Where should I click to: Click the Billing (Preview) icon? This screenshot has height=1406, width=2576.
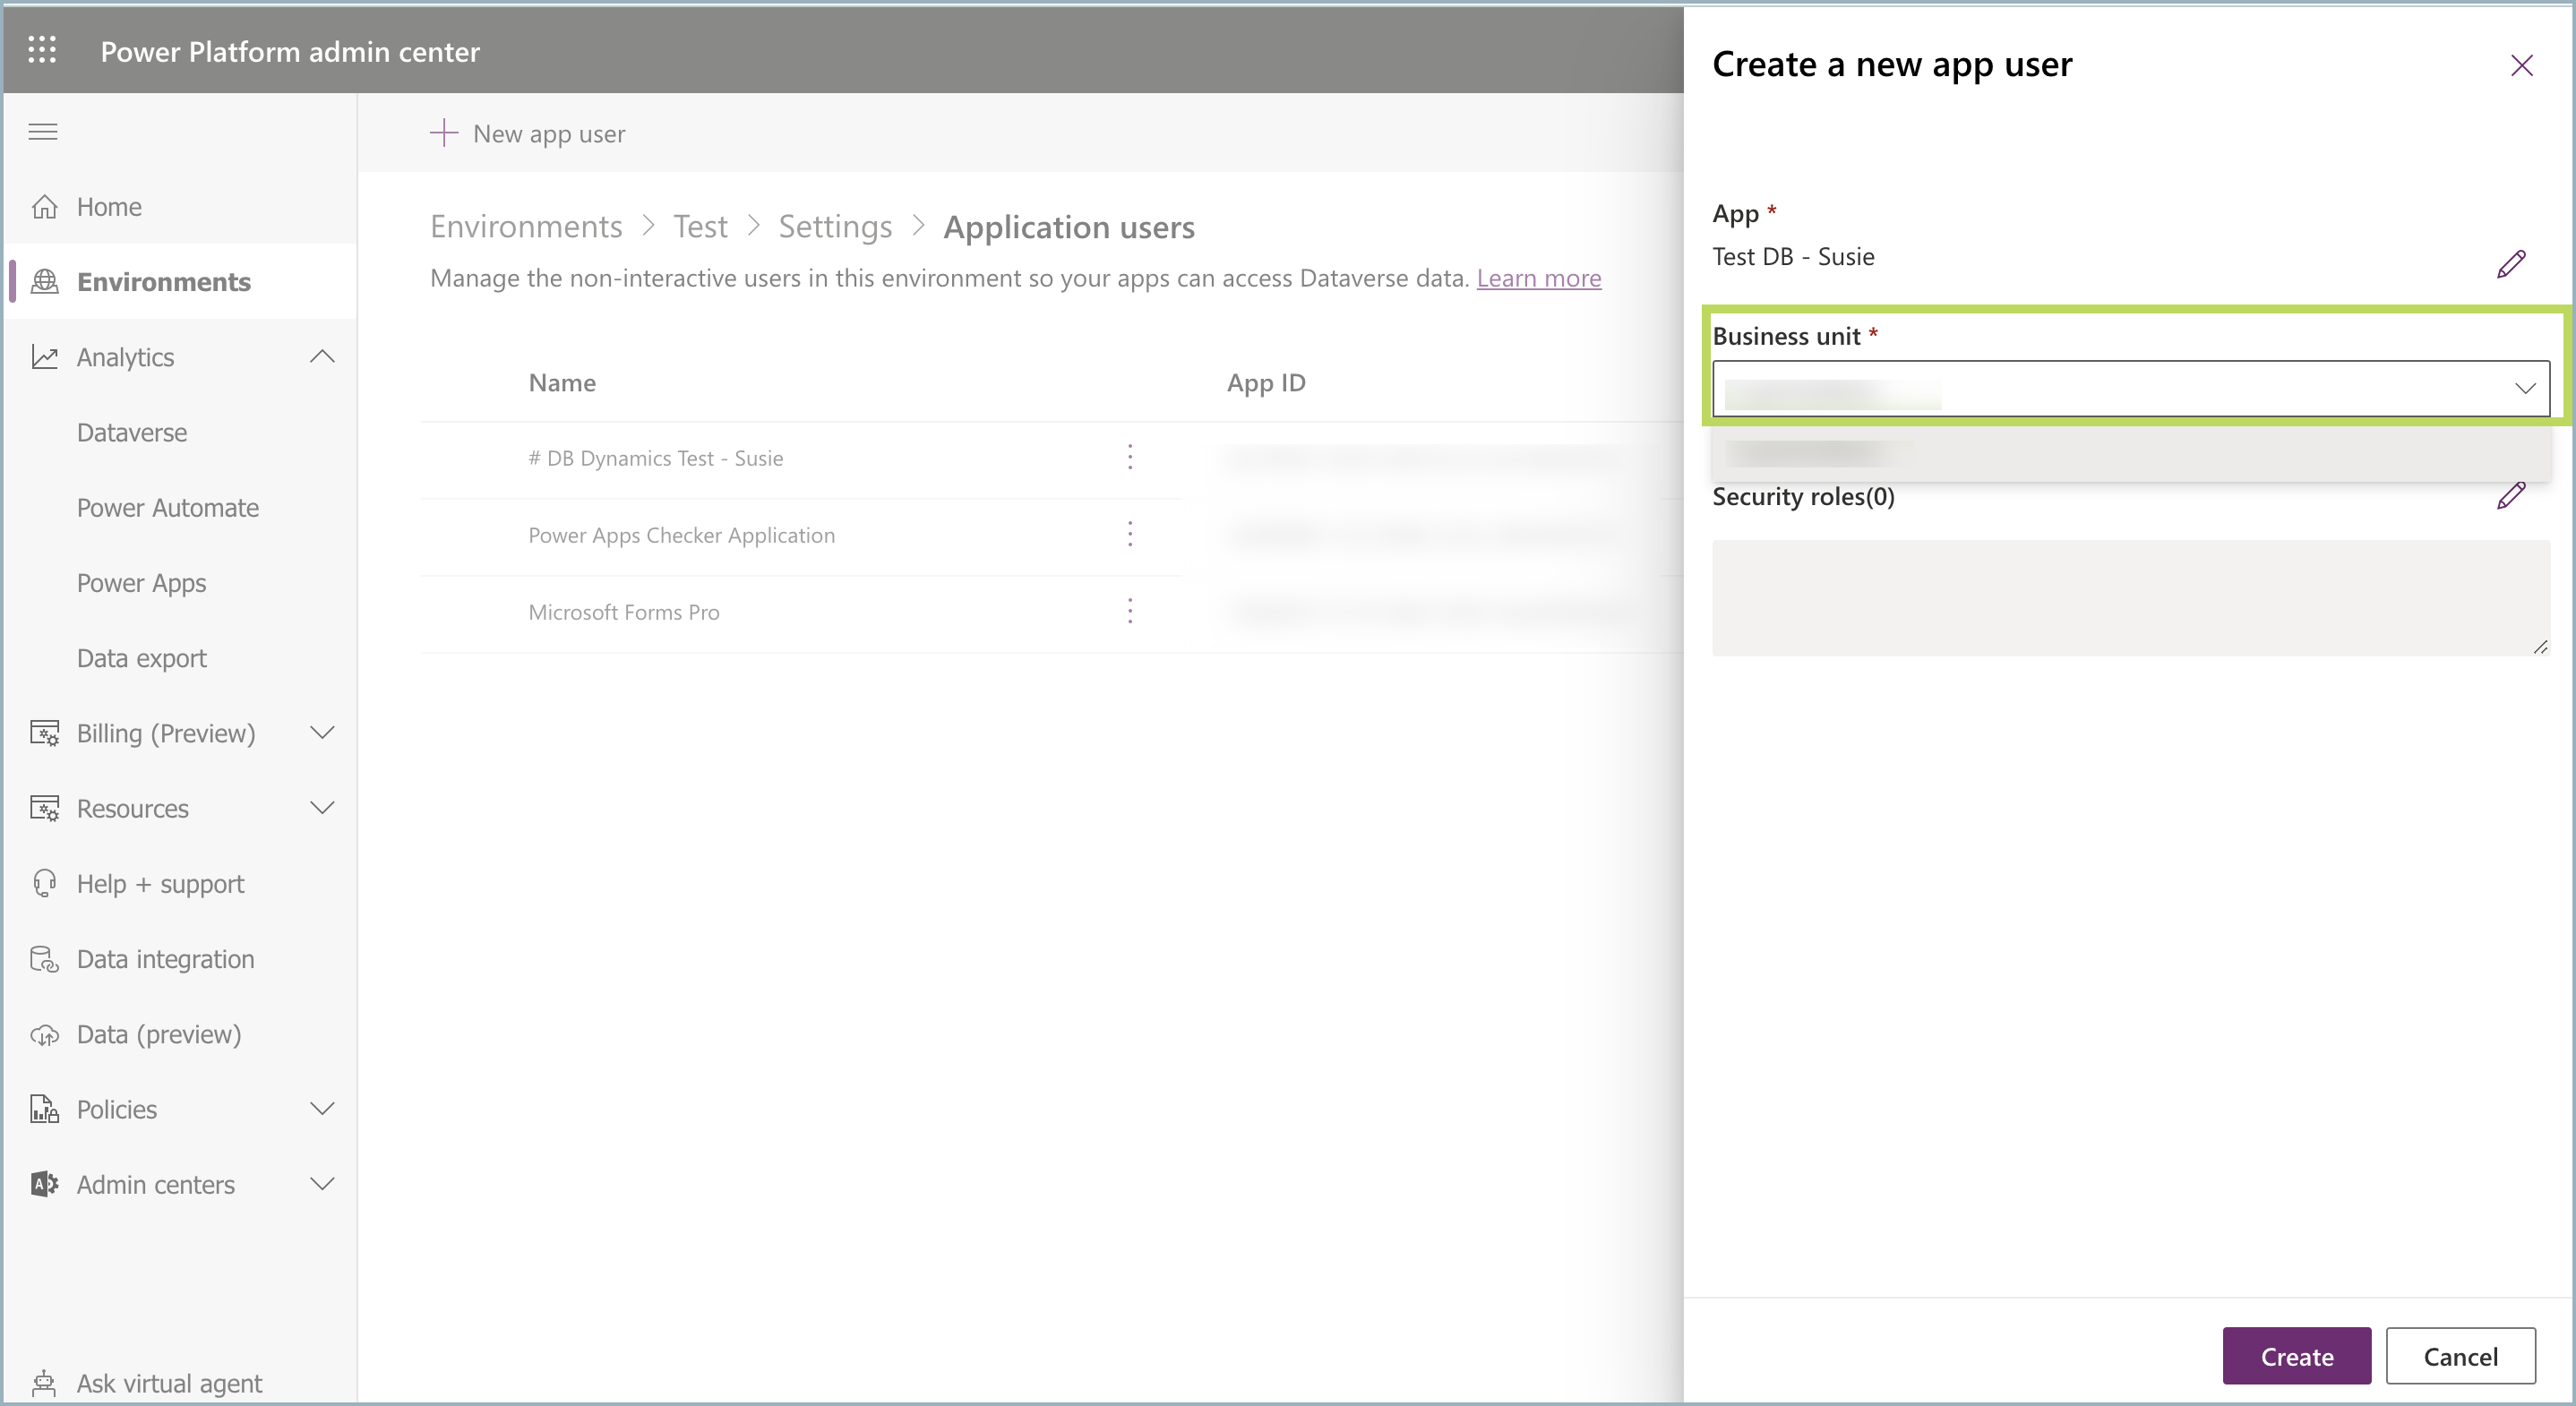pyautogui.click(x=44, y=733)
